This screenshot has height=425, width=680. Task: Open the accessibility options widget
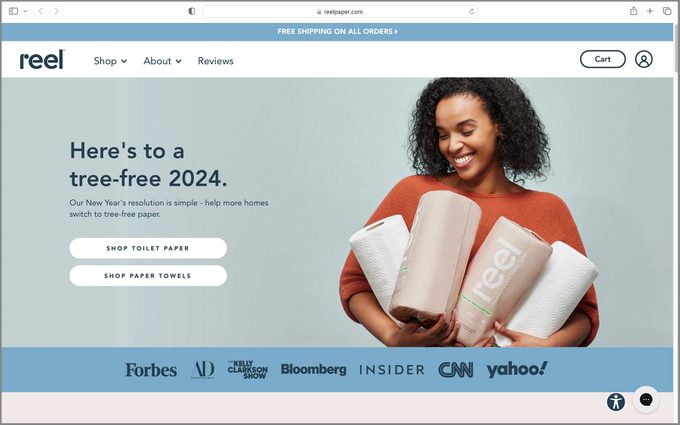616,402
